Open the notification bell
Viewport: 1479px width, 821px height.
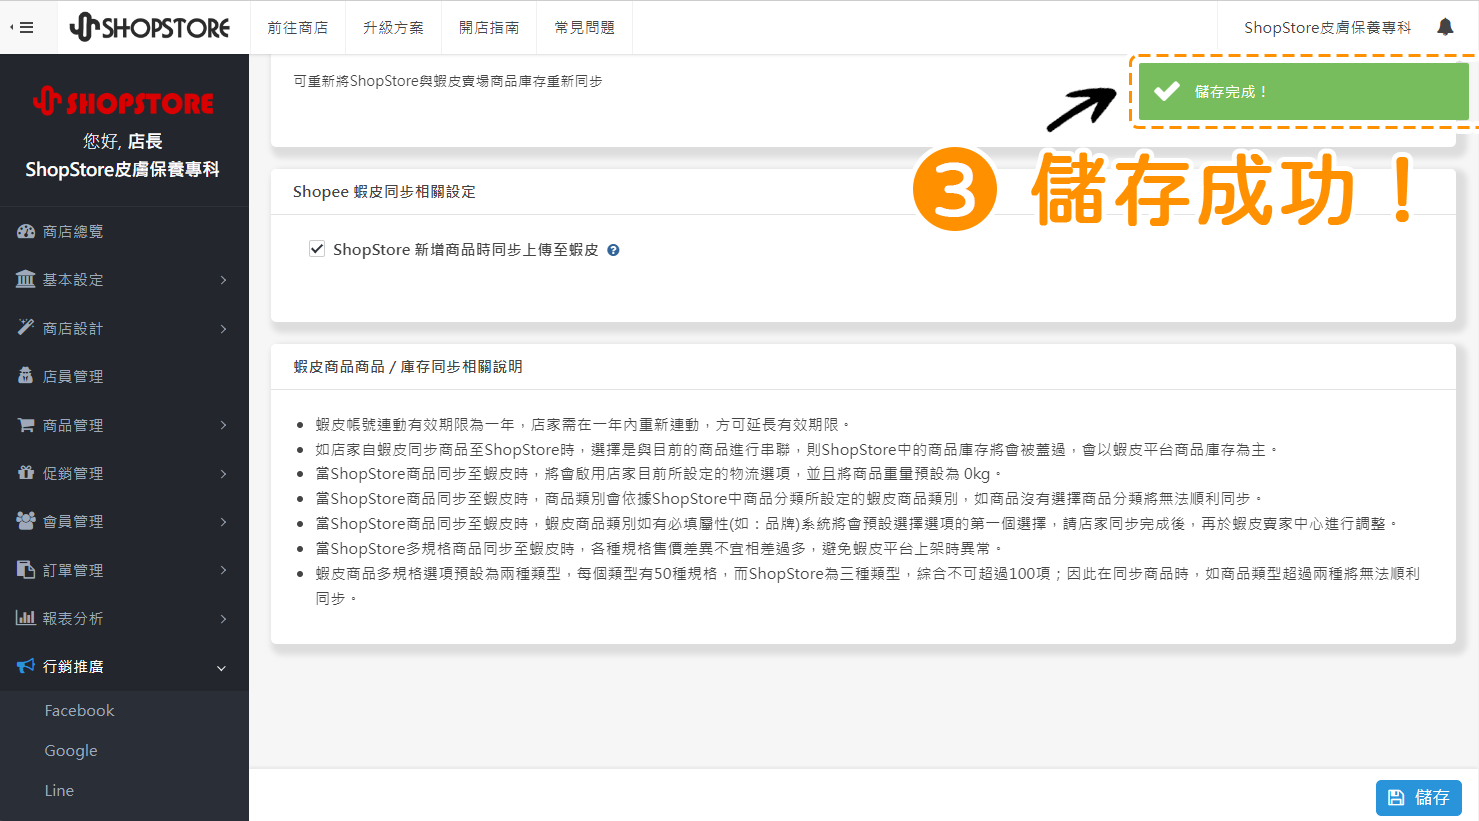(1445, 27)
